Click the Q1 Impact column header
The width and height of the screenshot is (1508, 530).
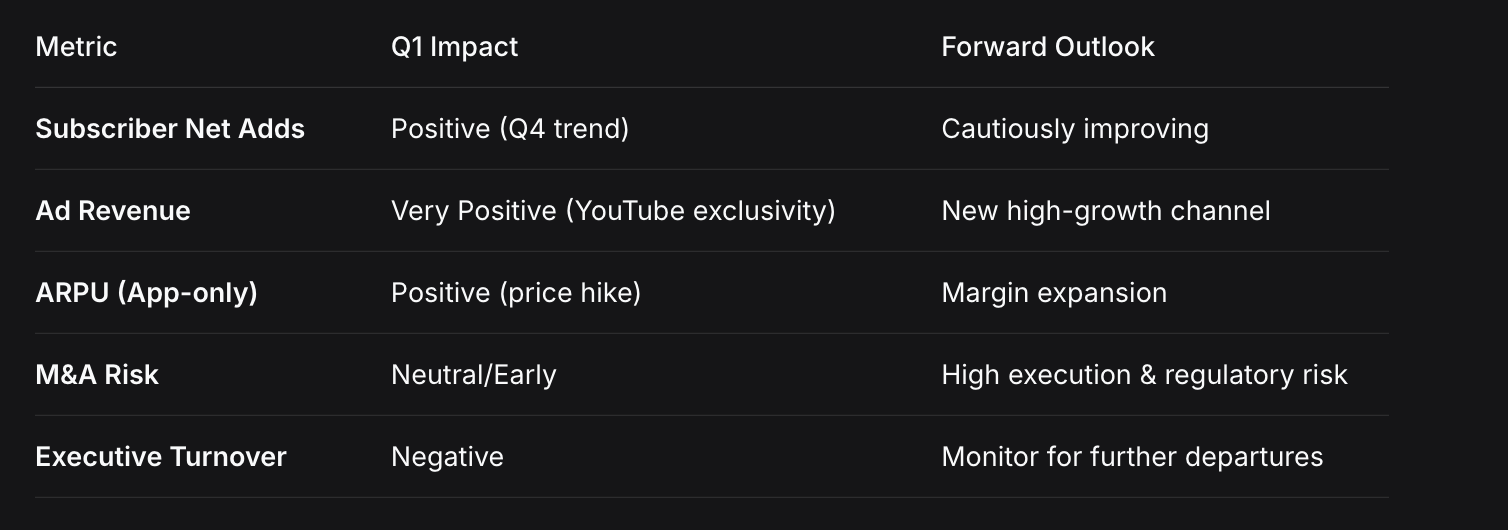click(454, 47)
